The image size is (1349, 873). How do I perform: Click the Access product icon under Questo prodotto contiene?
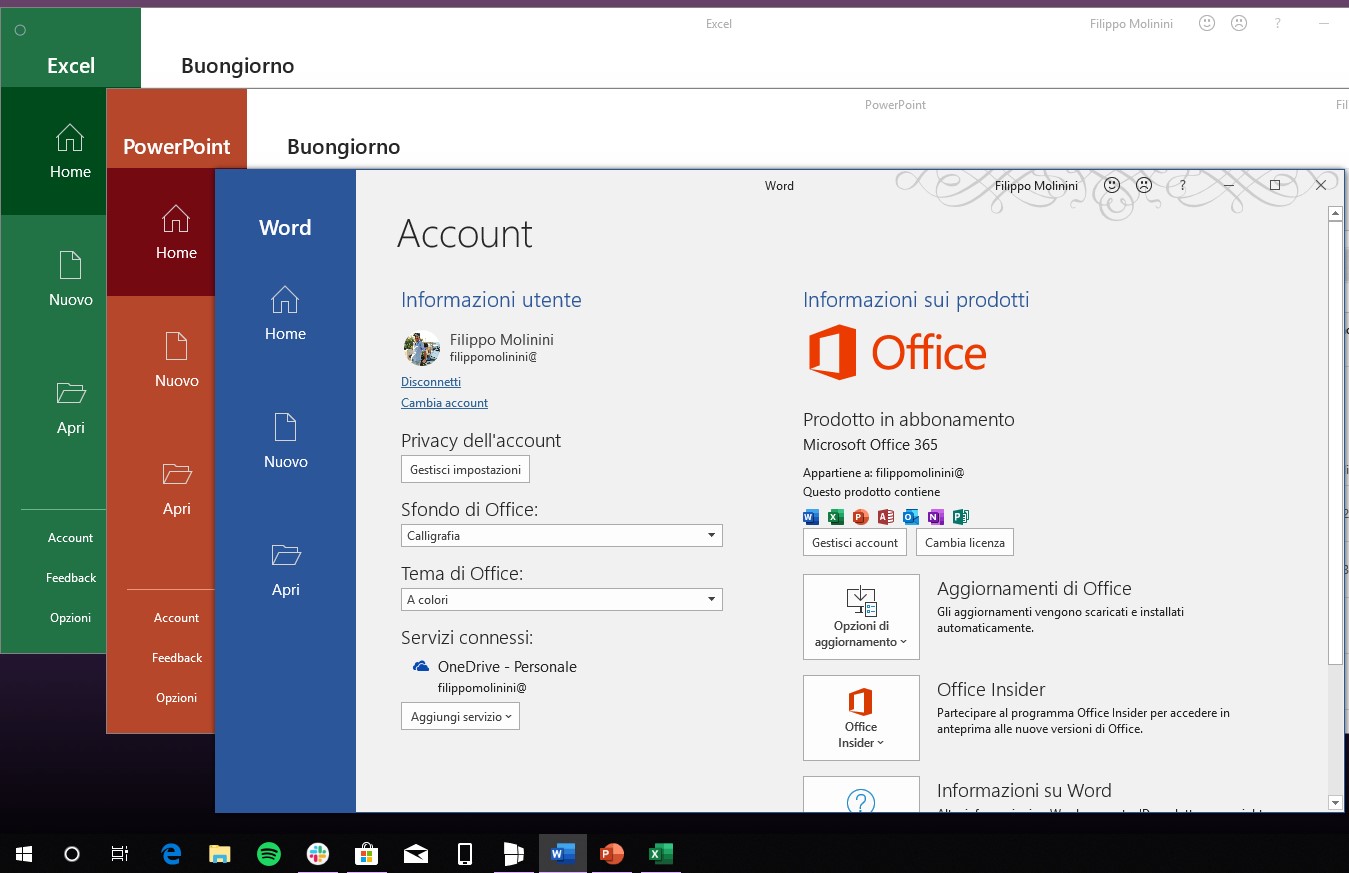pos(886,517)
